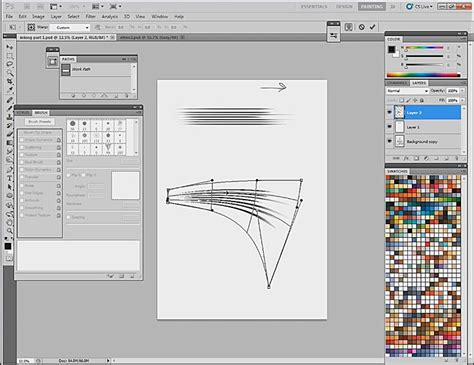Select the Move tool in the toolbox
This screenshot has width=474, height=365.
pos(9,47)
